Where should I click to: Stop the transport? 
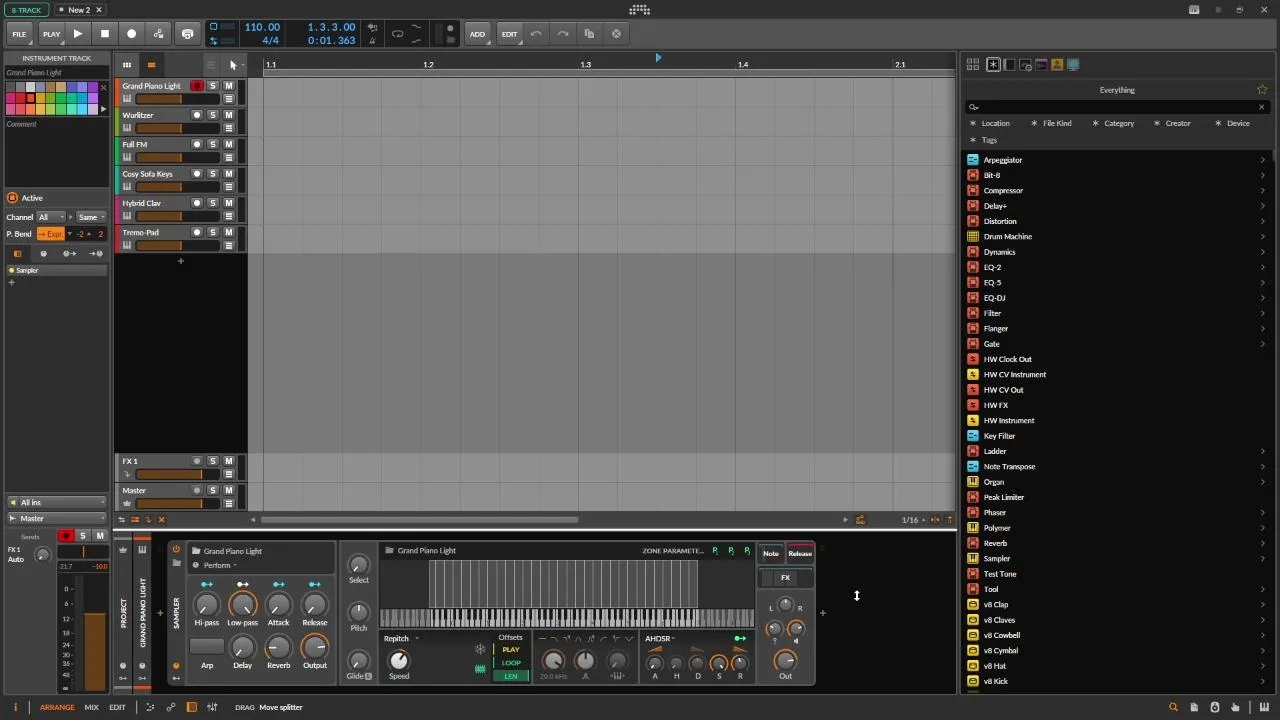[104, 34]
